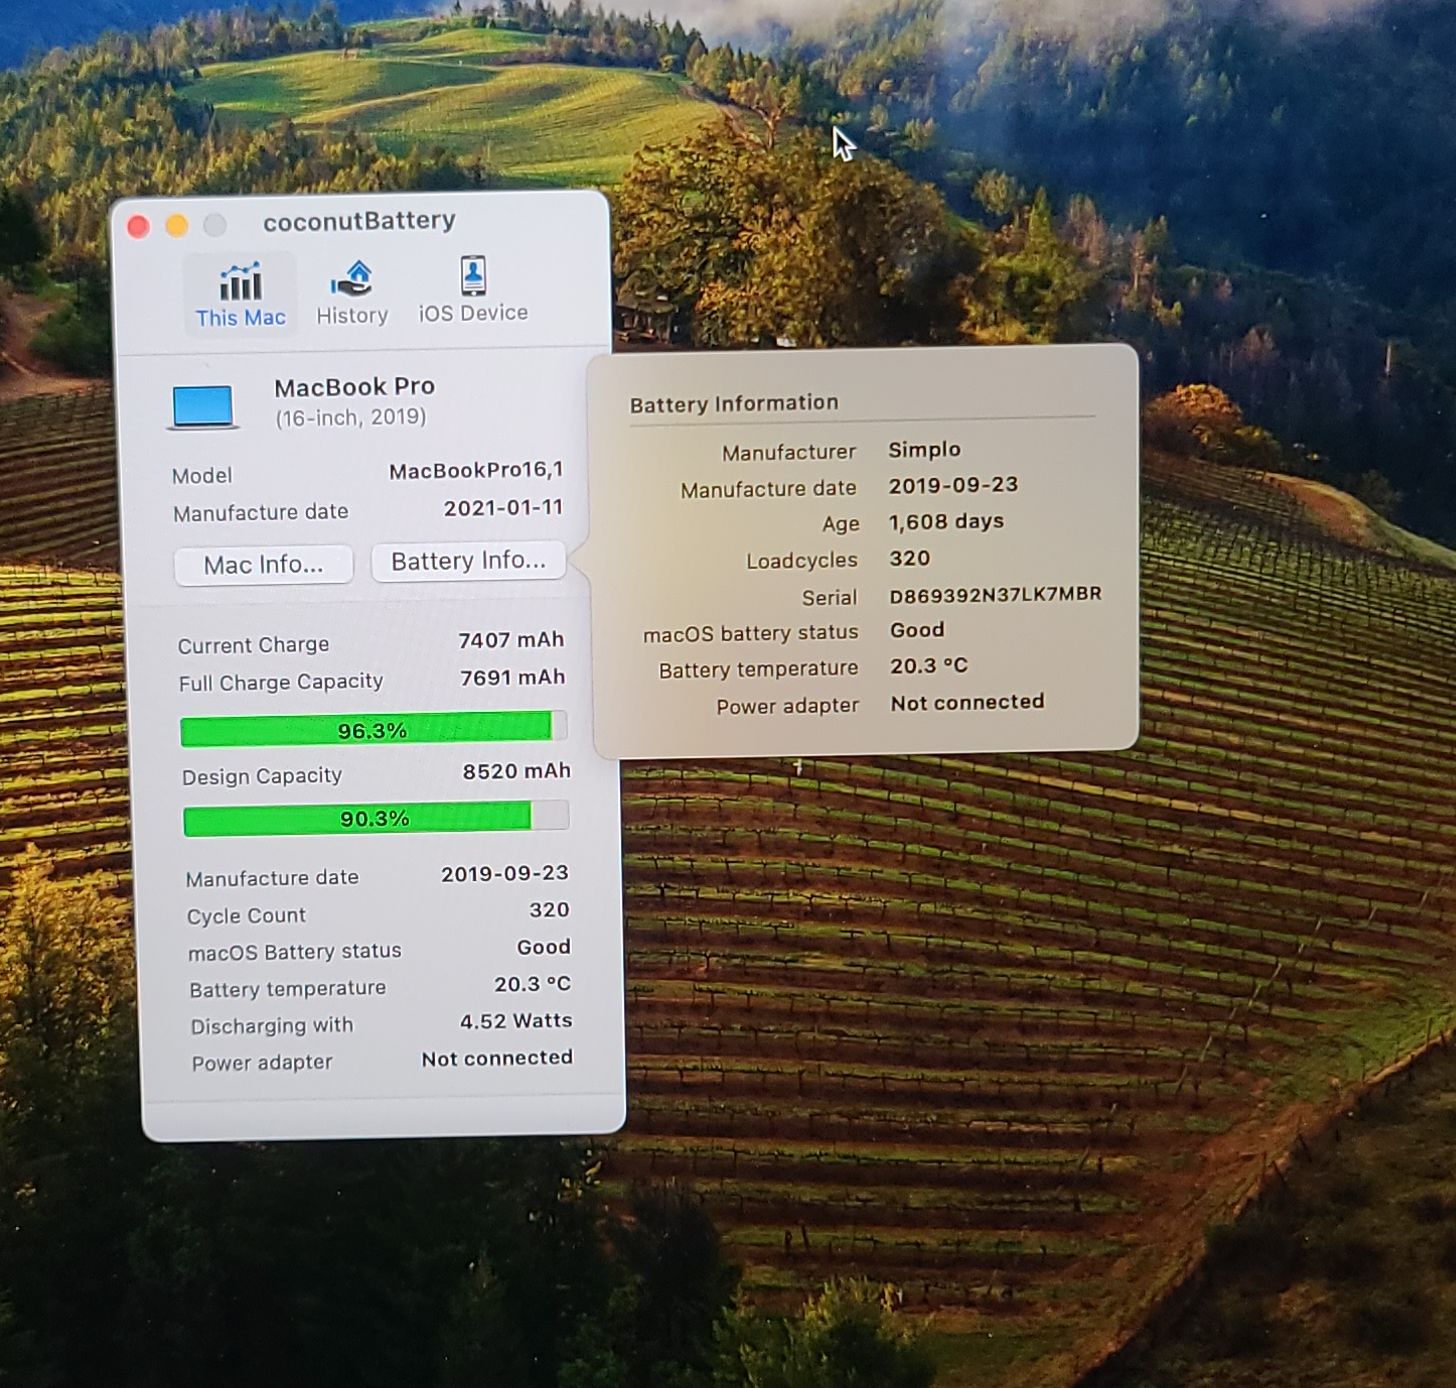Click the Age label in popover
1456x1388 pixels.
(841, 524)
